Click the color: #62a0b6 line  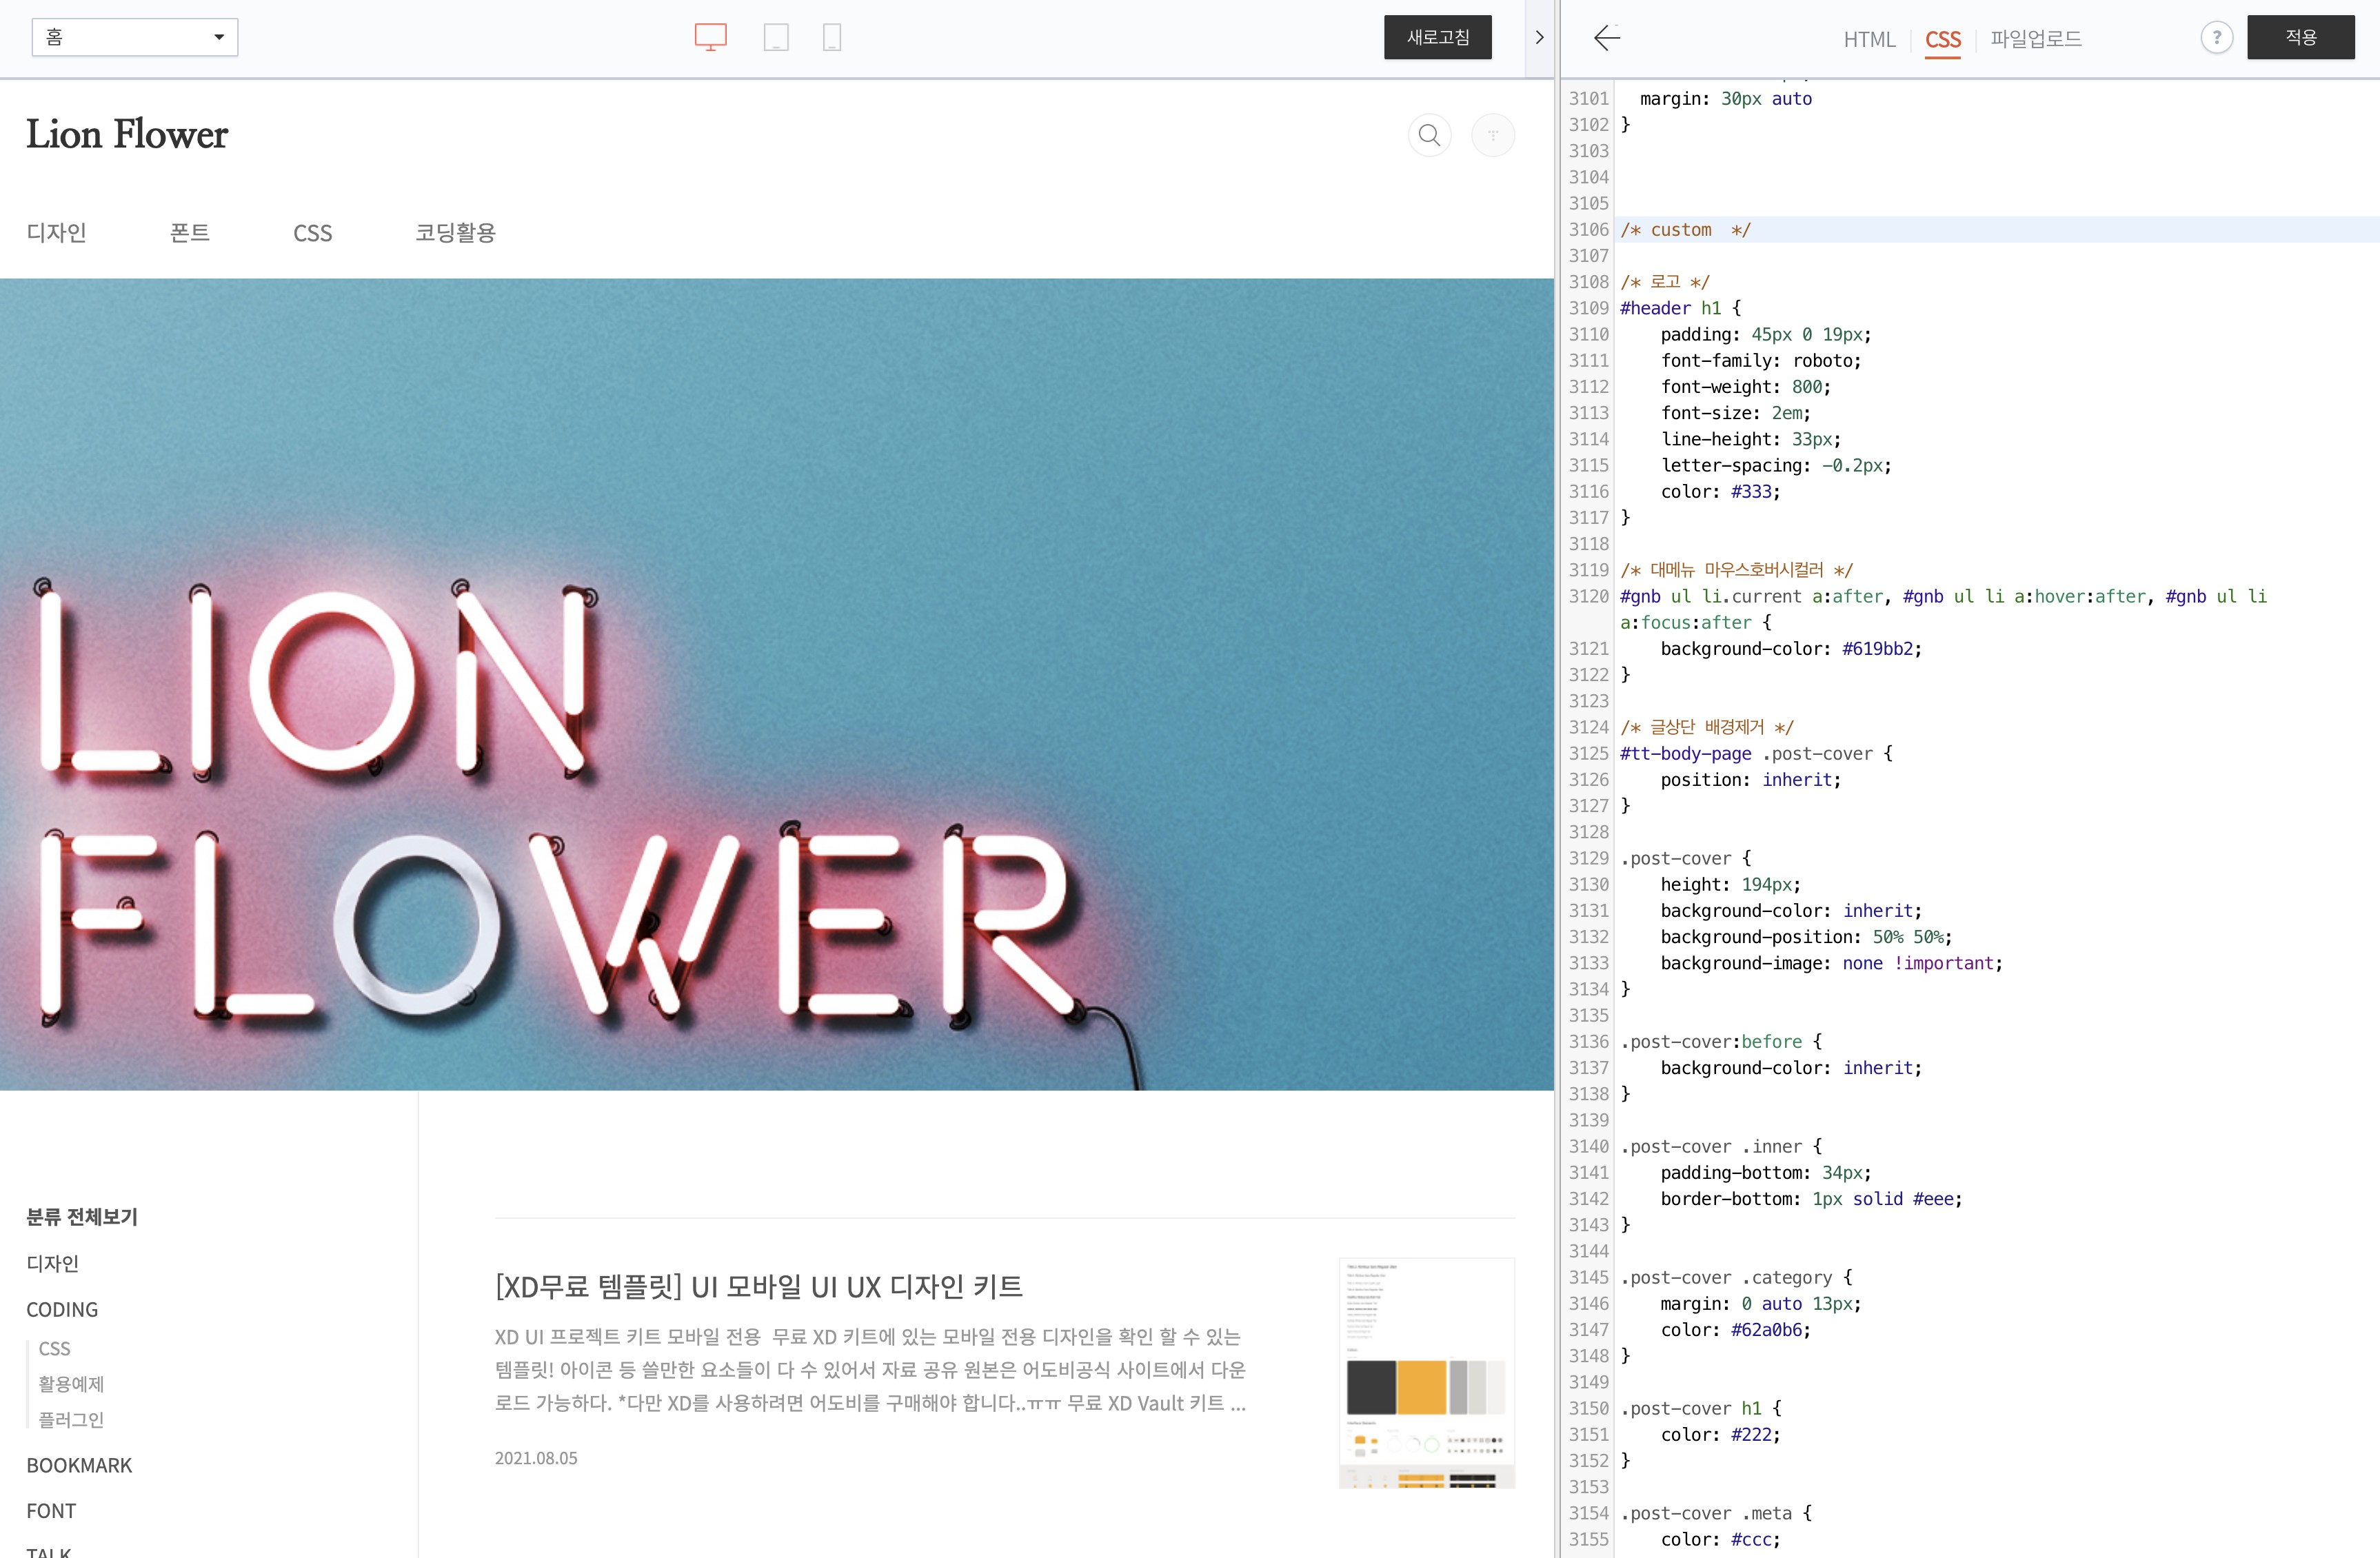[x=1735, y=1330]
